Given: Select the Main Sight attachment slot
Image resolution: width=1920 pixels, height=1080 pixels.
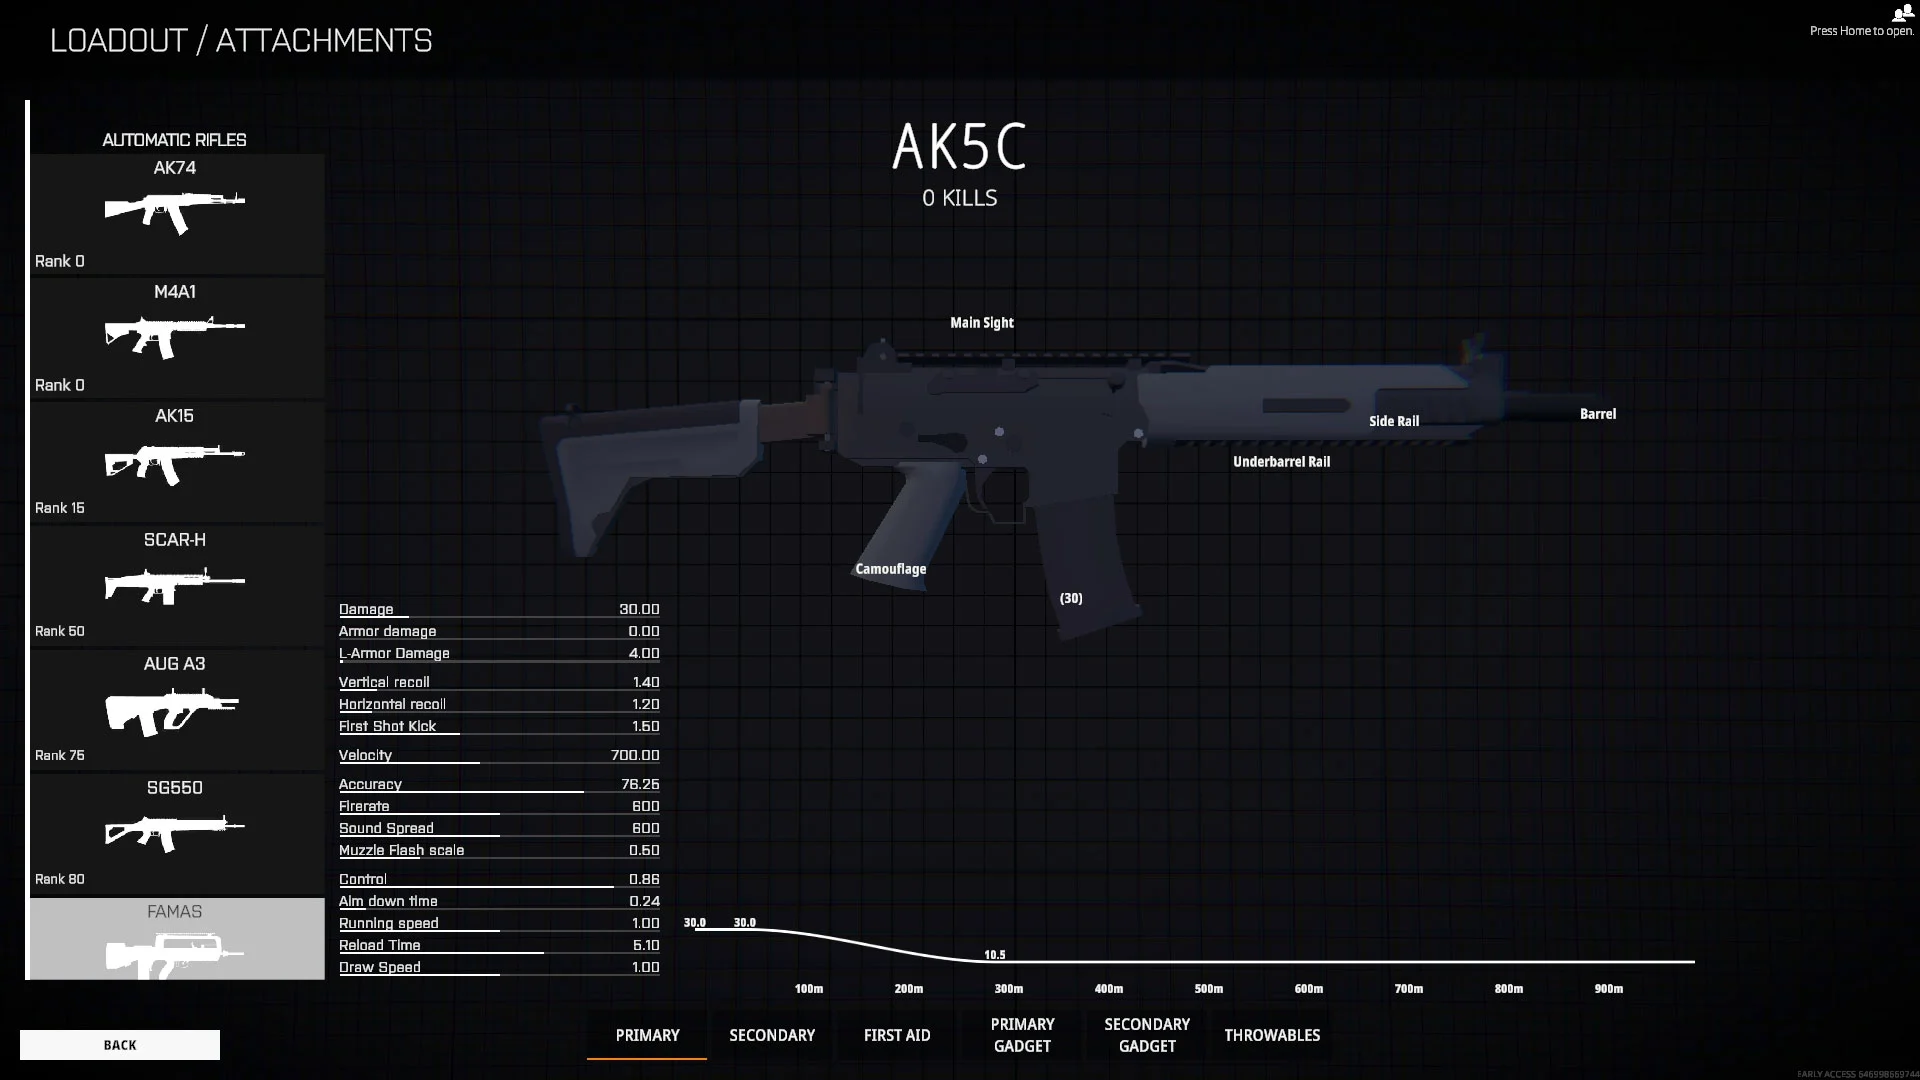Looking at the screenshot, I should click(981, 320).
